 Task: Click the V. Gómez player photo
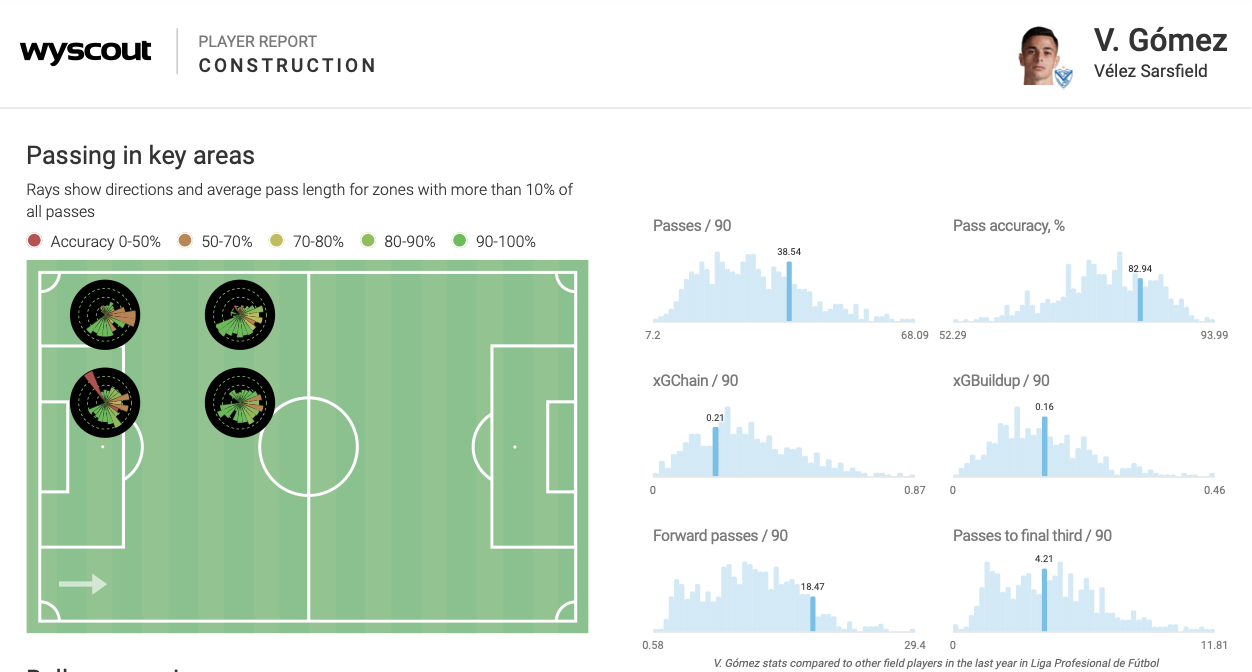tap(1039, 54)
